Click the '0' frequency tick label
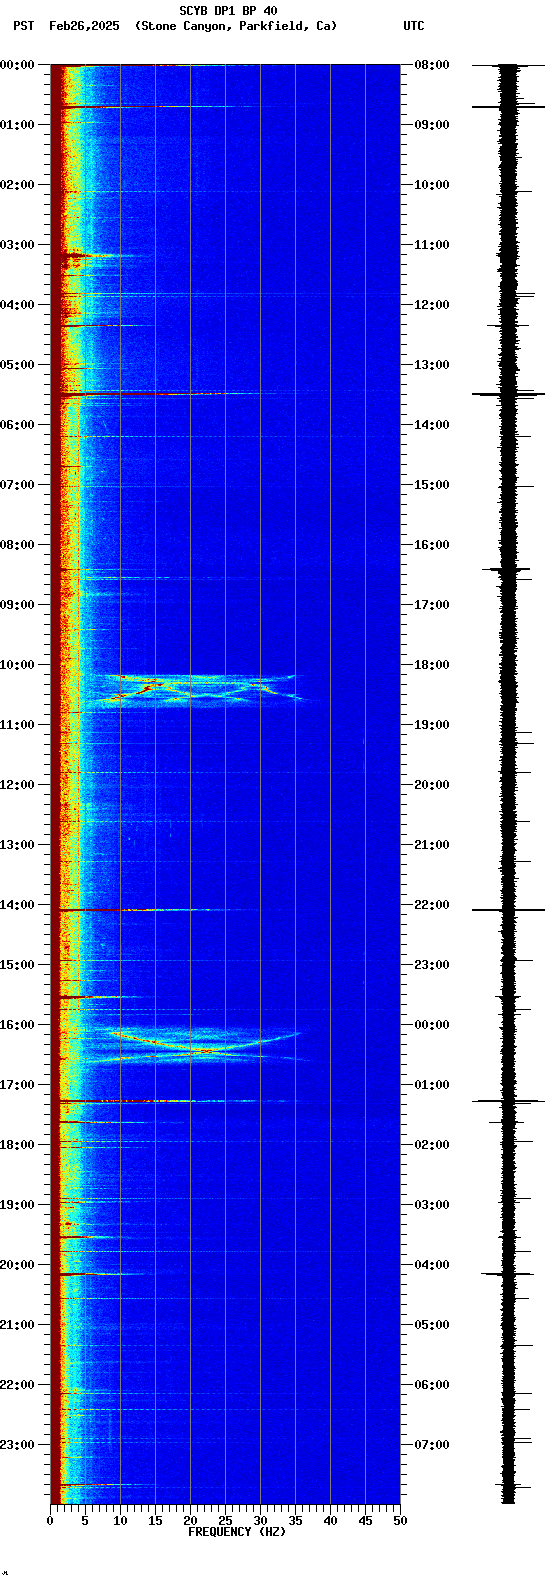This screenshot has width=552, height=1584. click(x=50, y=1521)
